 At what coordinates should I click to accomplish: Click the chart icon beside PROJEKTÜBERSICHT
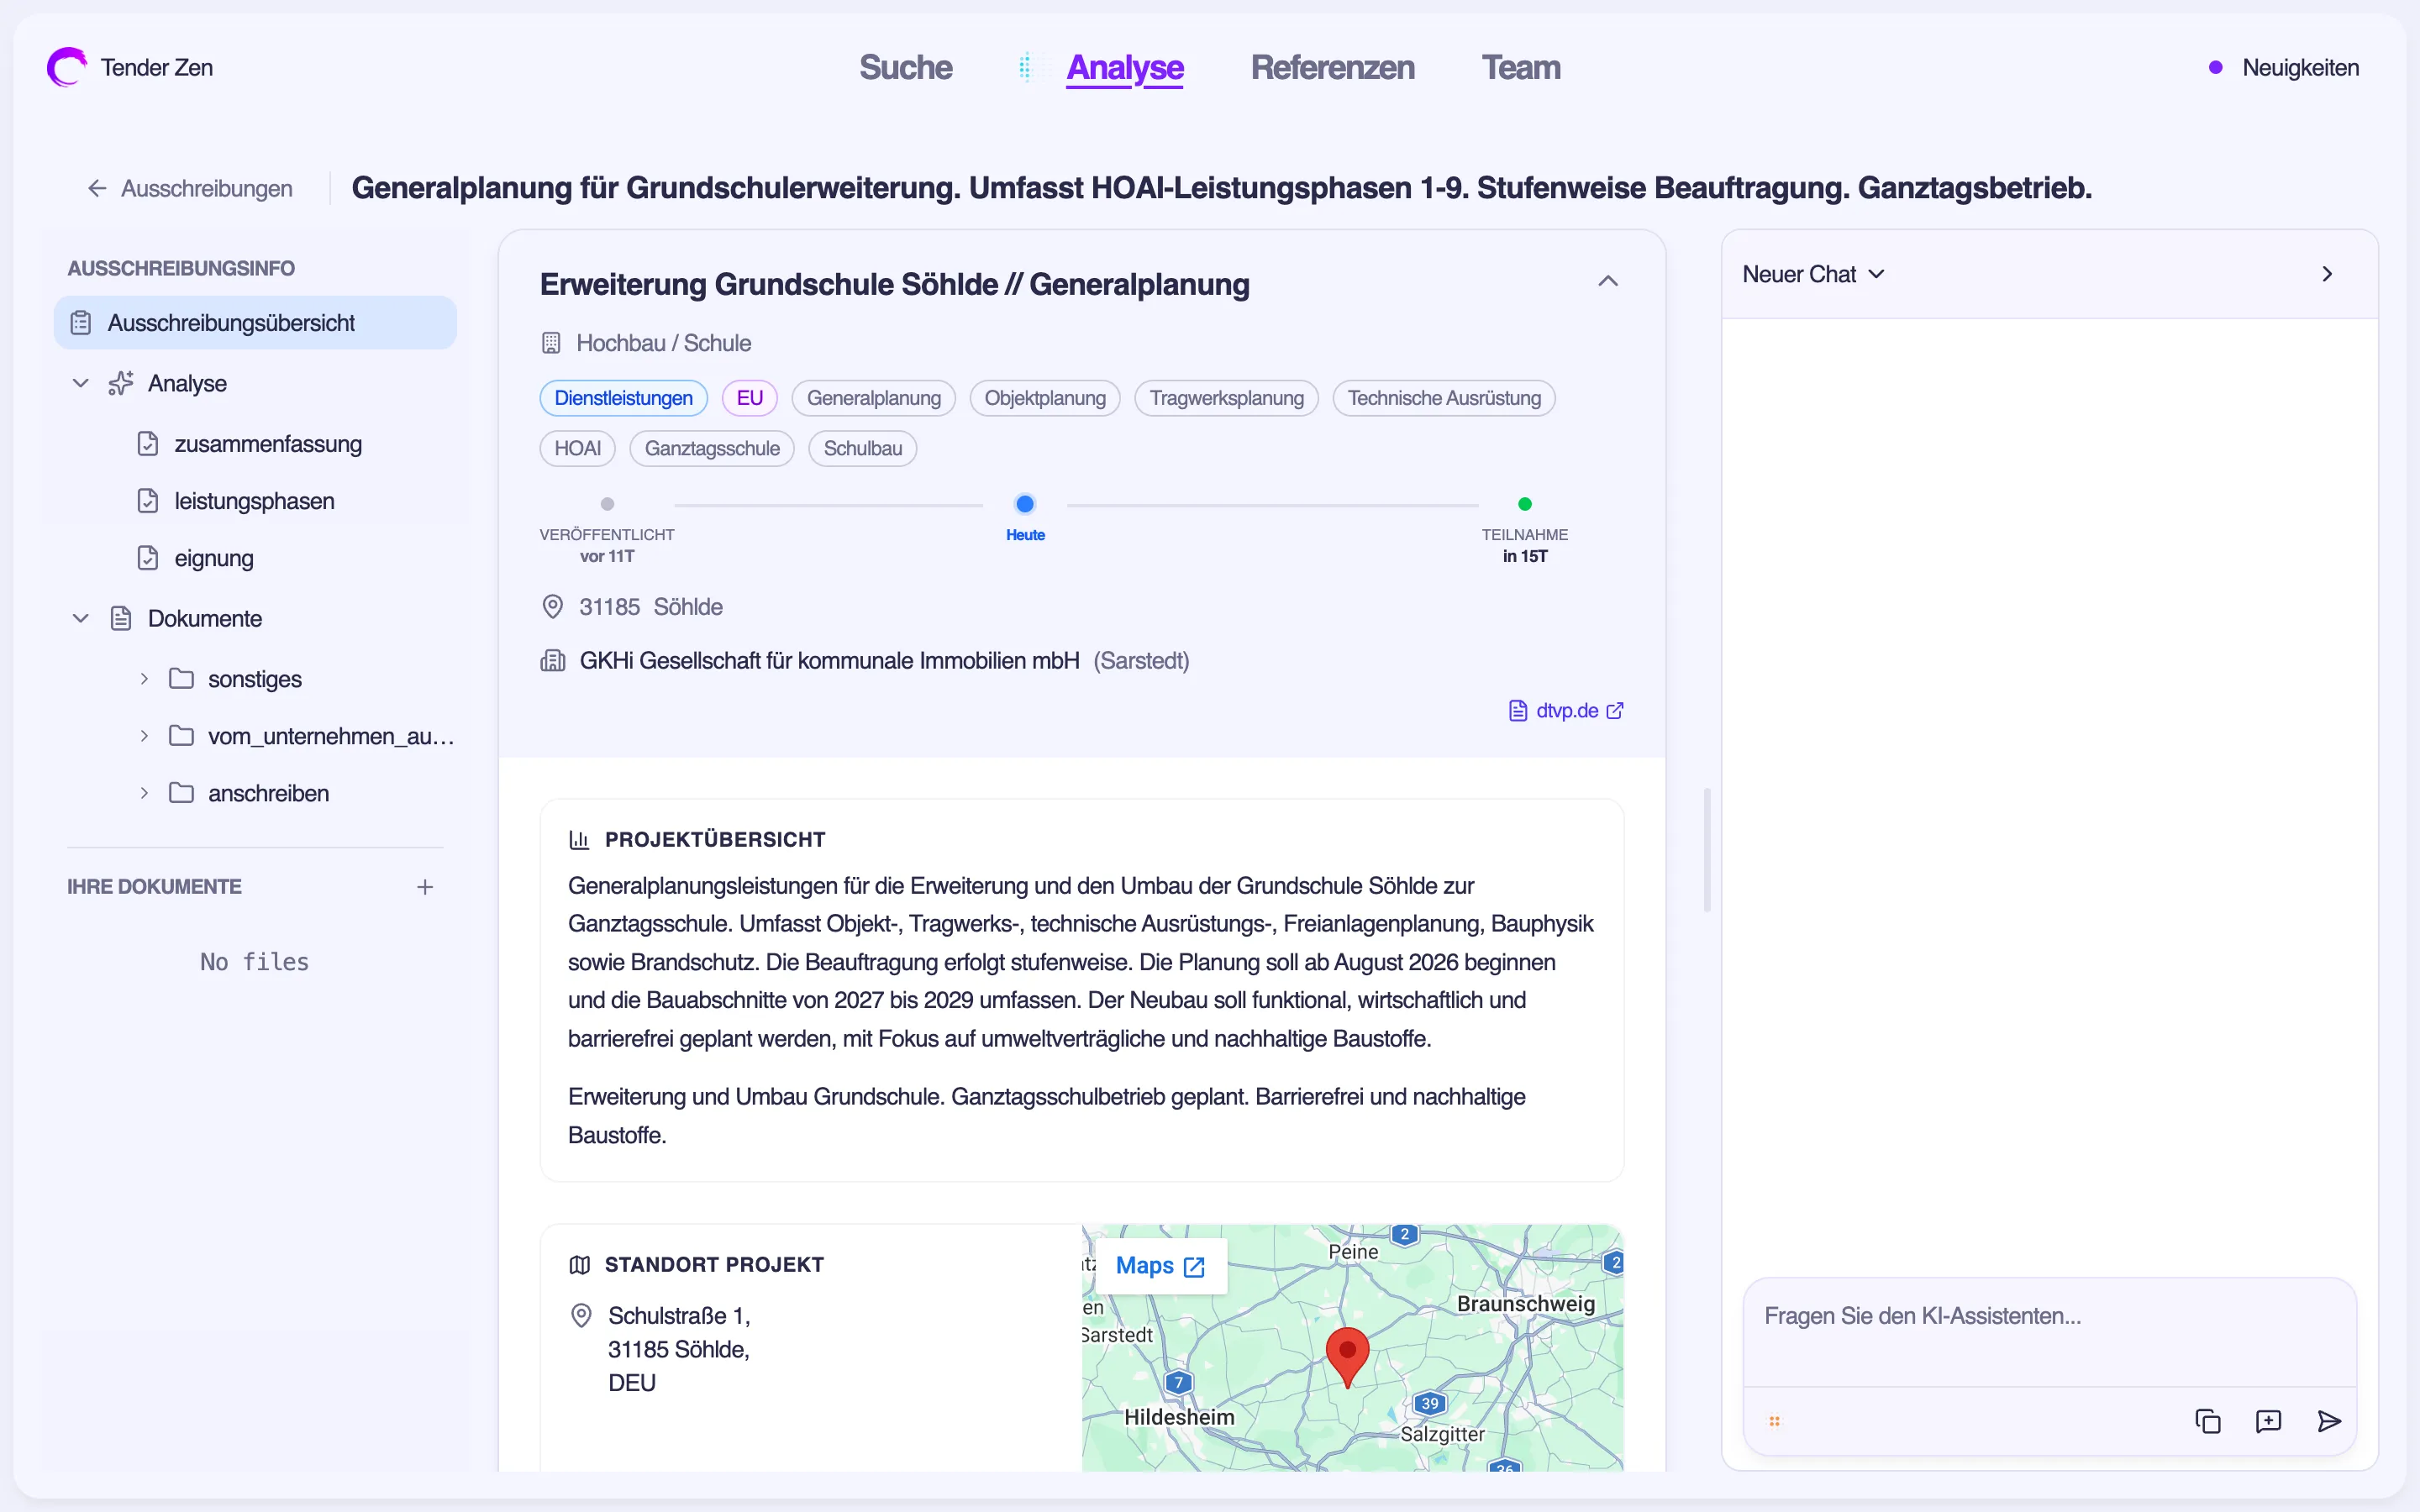pos(581,839)
